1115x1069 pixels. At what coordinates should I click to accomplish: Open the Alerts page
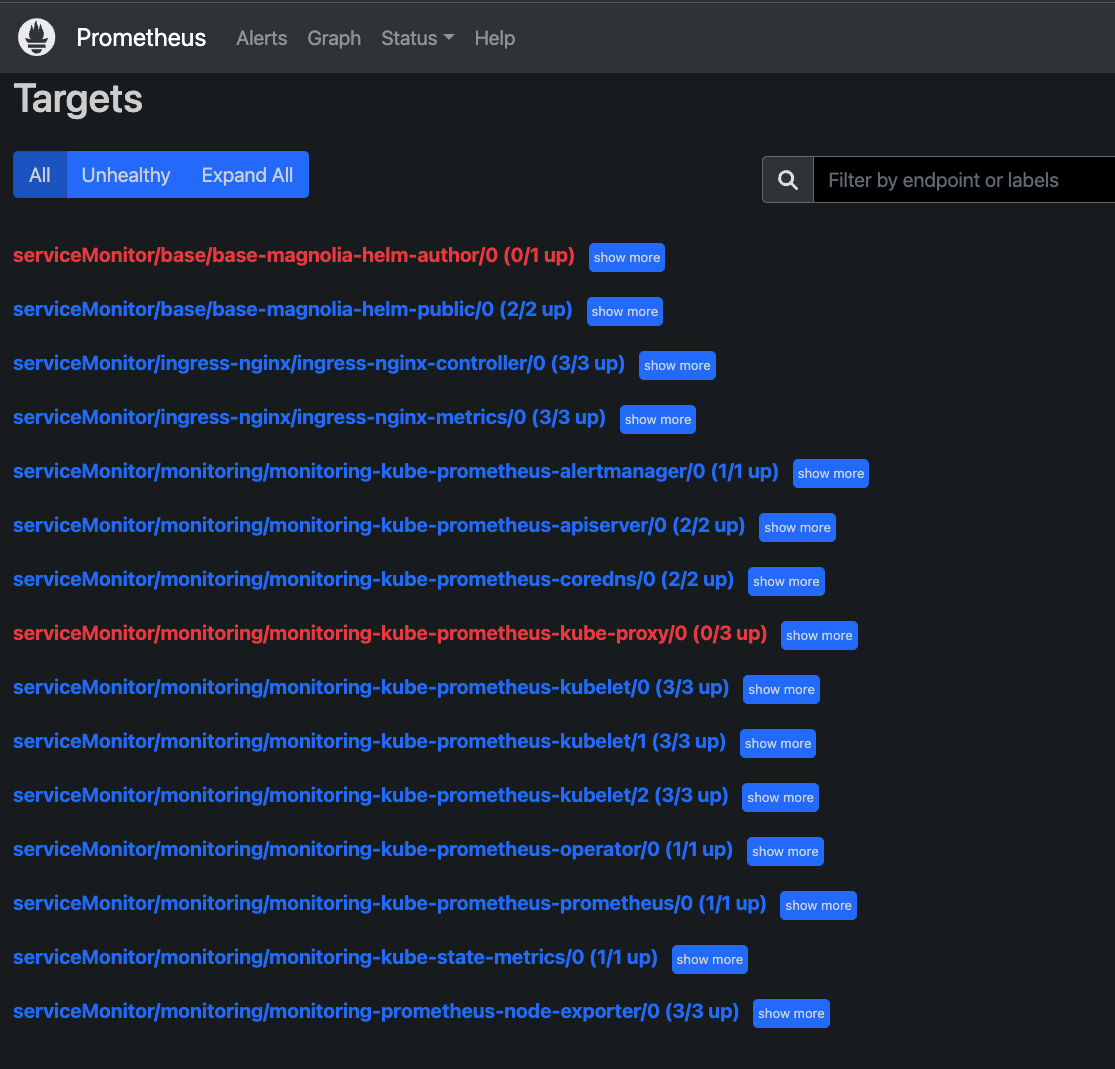pos(262,38)
